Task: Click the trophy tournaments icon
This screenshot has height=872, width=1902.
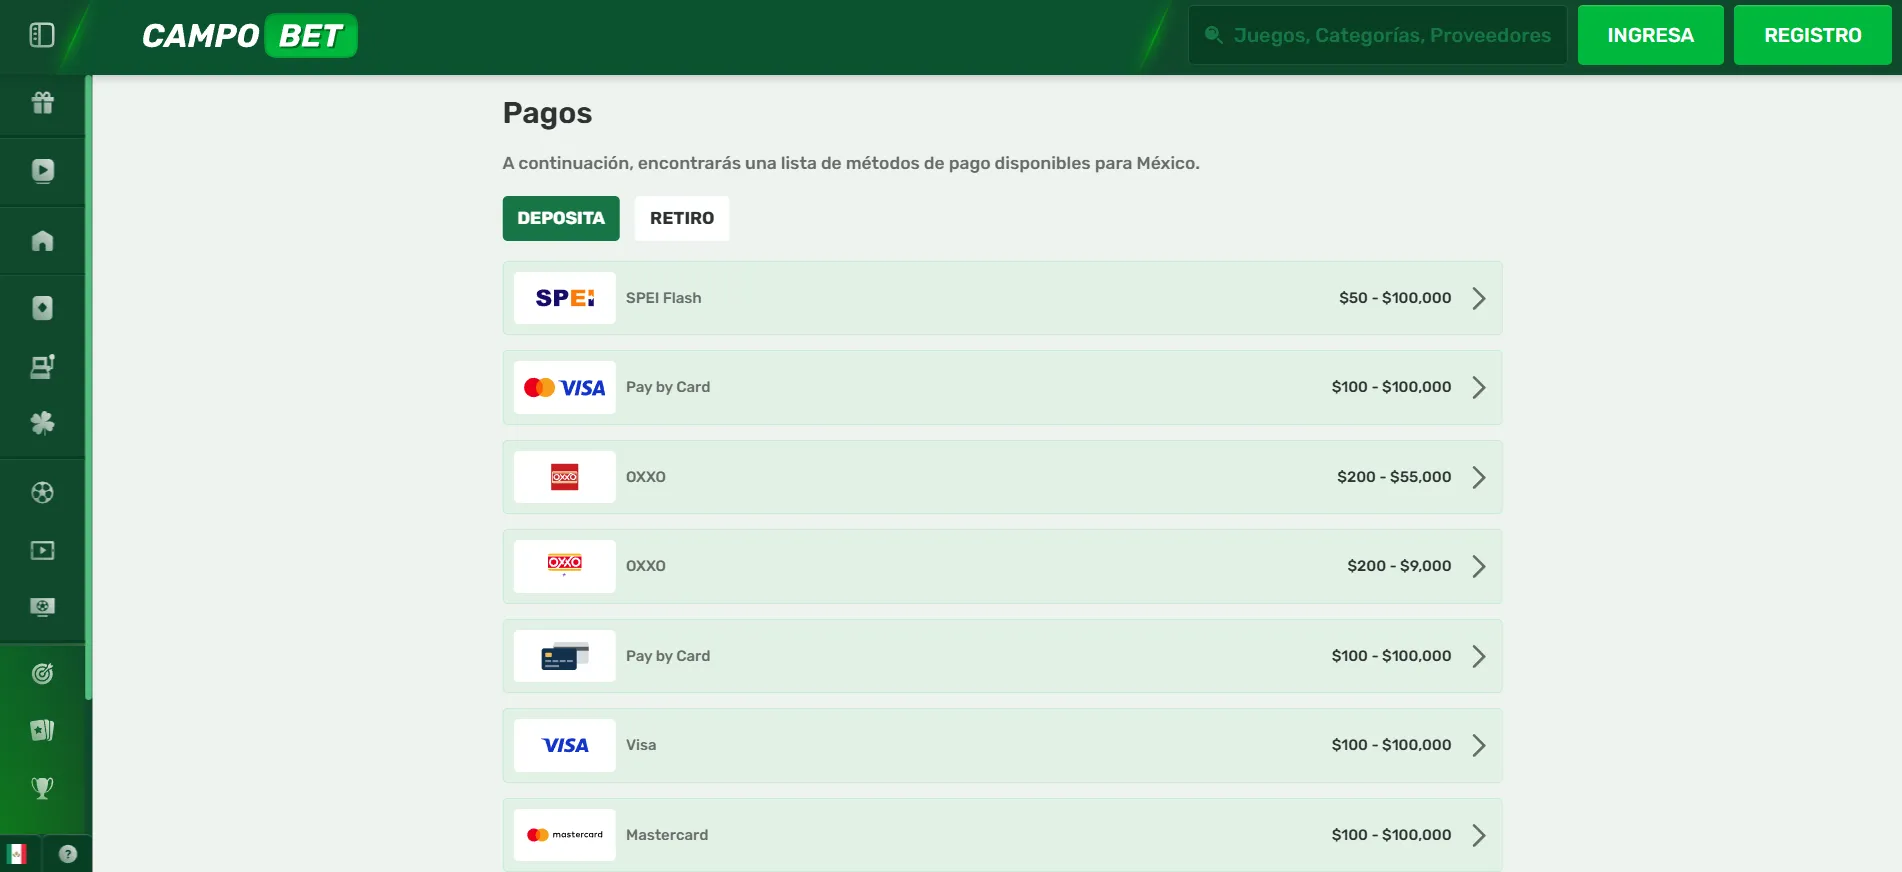Action: pyautogui.click(x=42, y=788)
